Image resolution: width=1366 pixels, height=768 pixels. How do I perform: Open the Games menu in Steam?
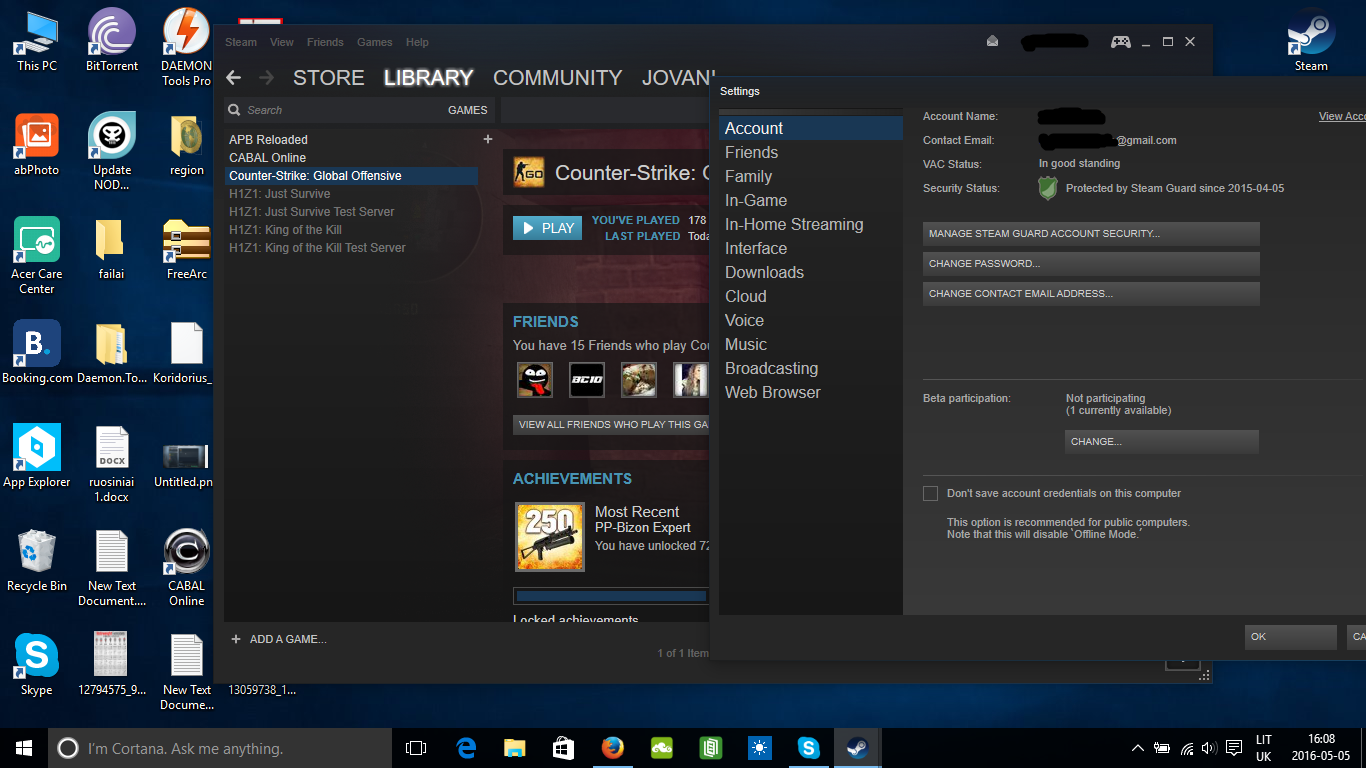coord(375,42)
